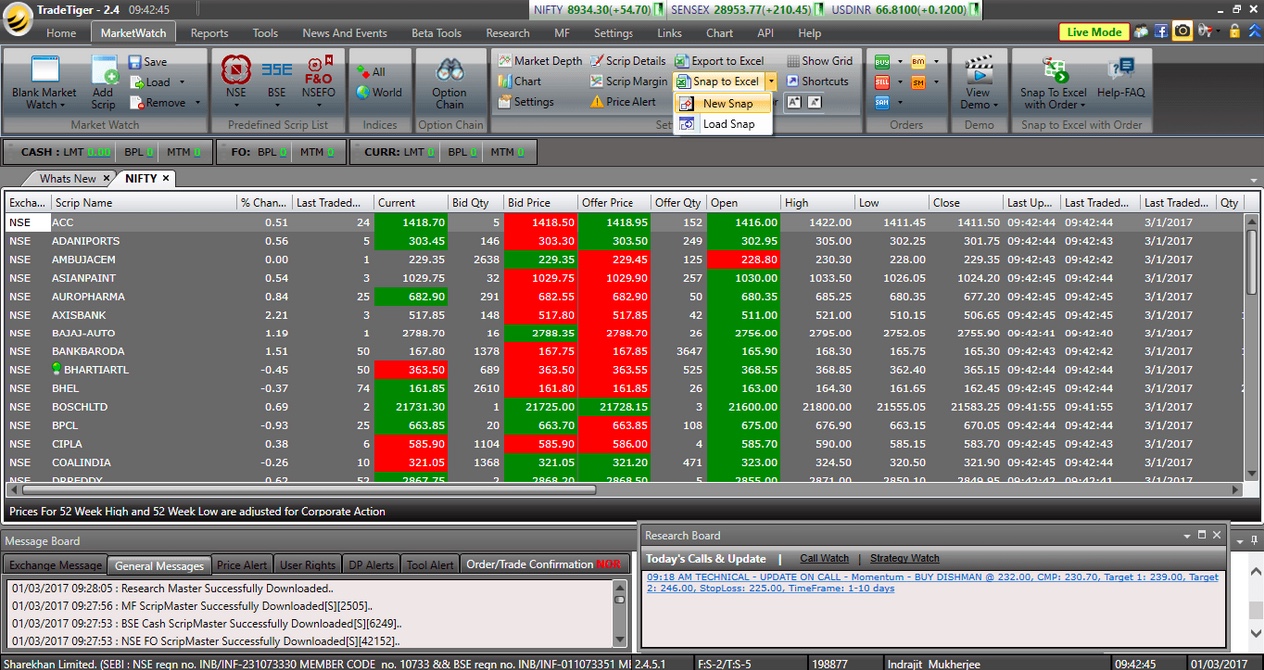Open the announcement megaphone dropdown

[1217, 31]
